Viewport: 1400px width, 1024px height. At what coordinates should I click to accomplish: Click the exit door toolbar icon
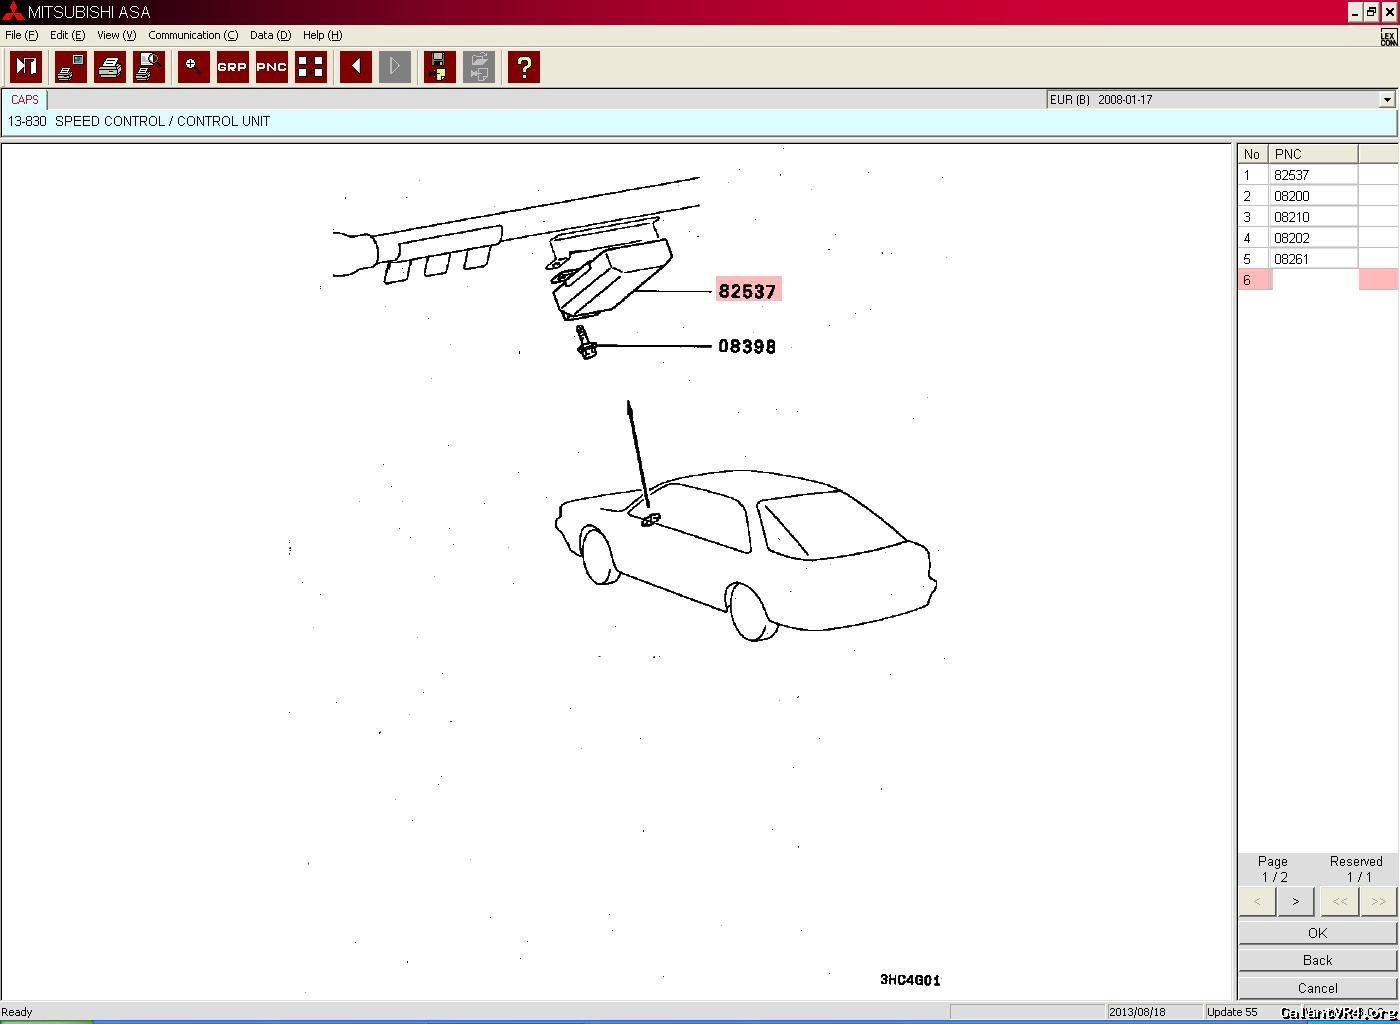(x=26, y=67)
